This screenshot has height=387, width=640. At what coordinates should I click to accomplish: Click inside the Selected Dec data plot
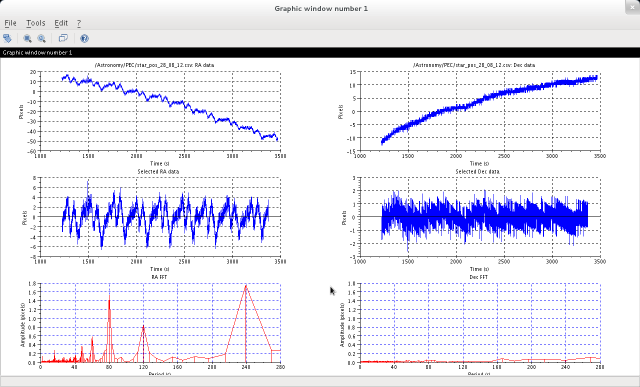tap(480, 217)
